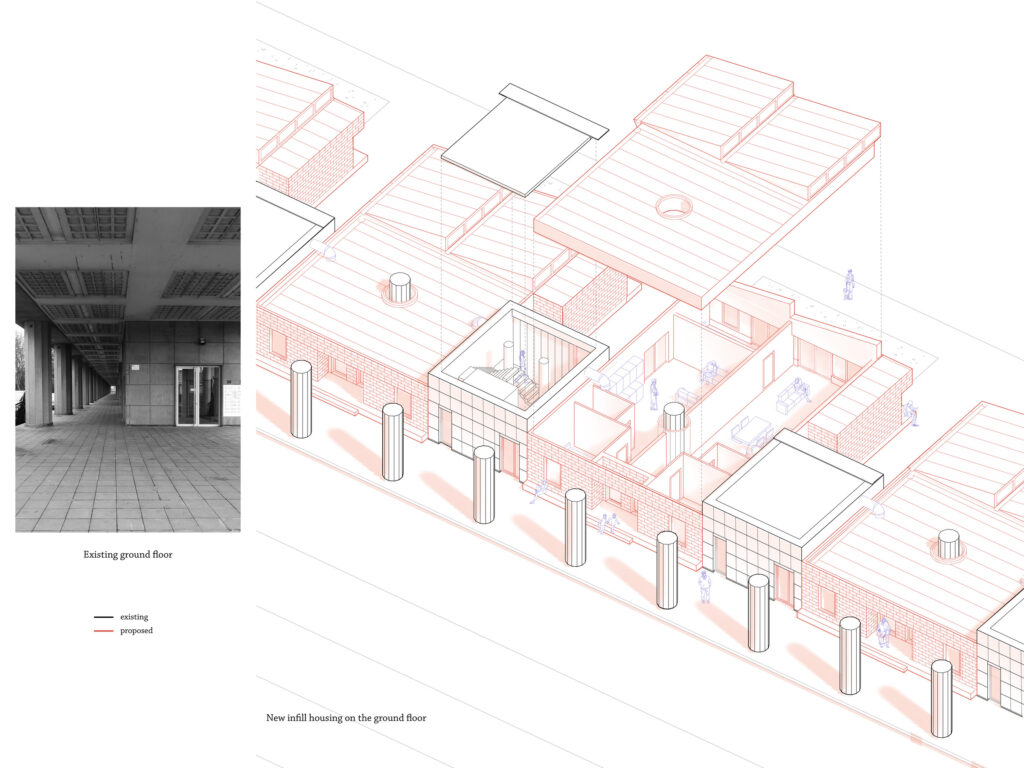
Task: Select the black 'existing' legend line
Action: coord(103,617)
